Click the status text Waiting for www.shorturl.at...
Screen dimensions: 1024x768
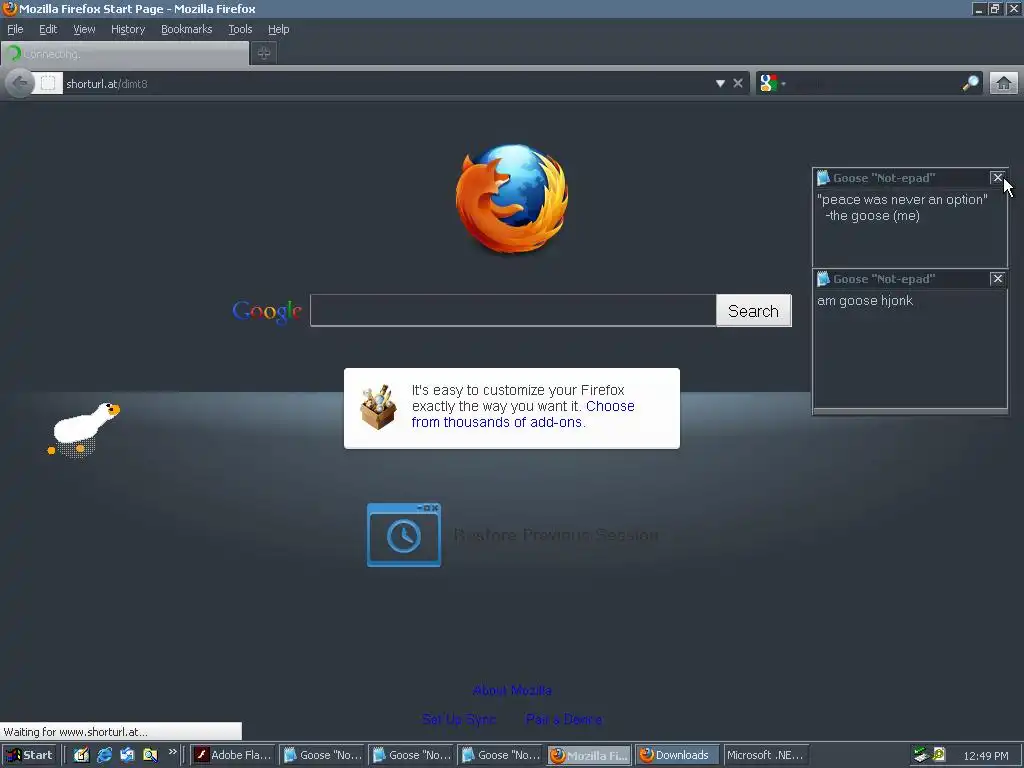tap(76, 731)
